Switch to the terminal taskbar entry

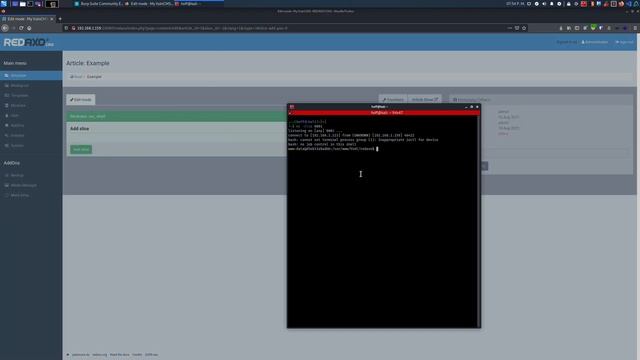(x=198, y=4)
